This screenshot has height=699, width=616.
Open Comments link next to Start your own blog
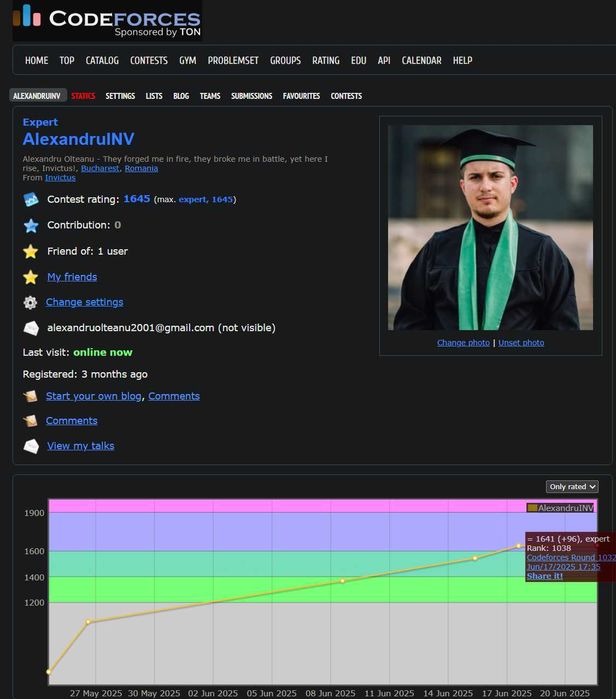[174, 396]
